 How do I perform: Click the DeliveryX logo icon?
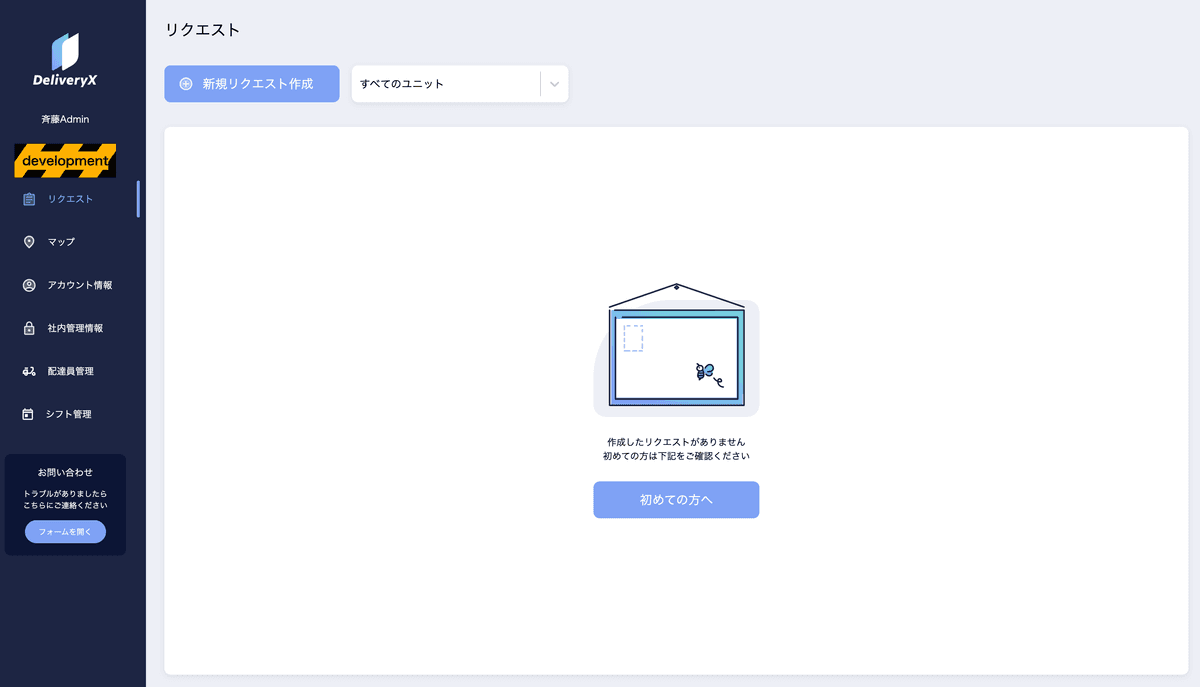point(65,51)
